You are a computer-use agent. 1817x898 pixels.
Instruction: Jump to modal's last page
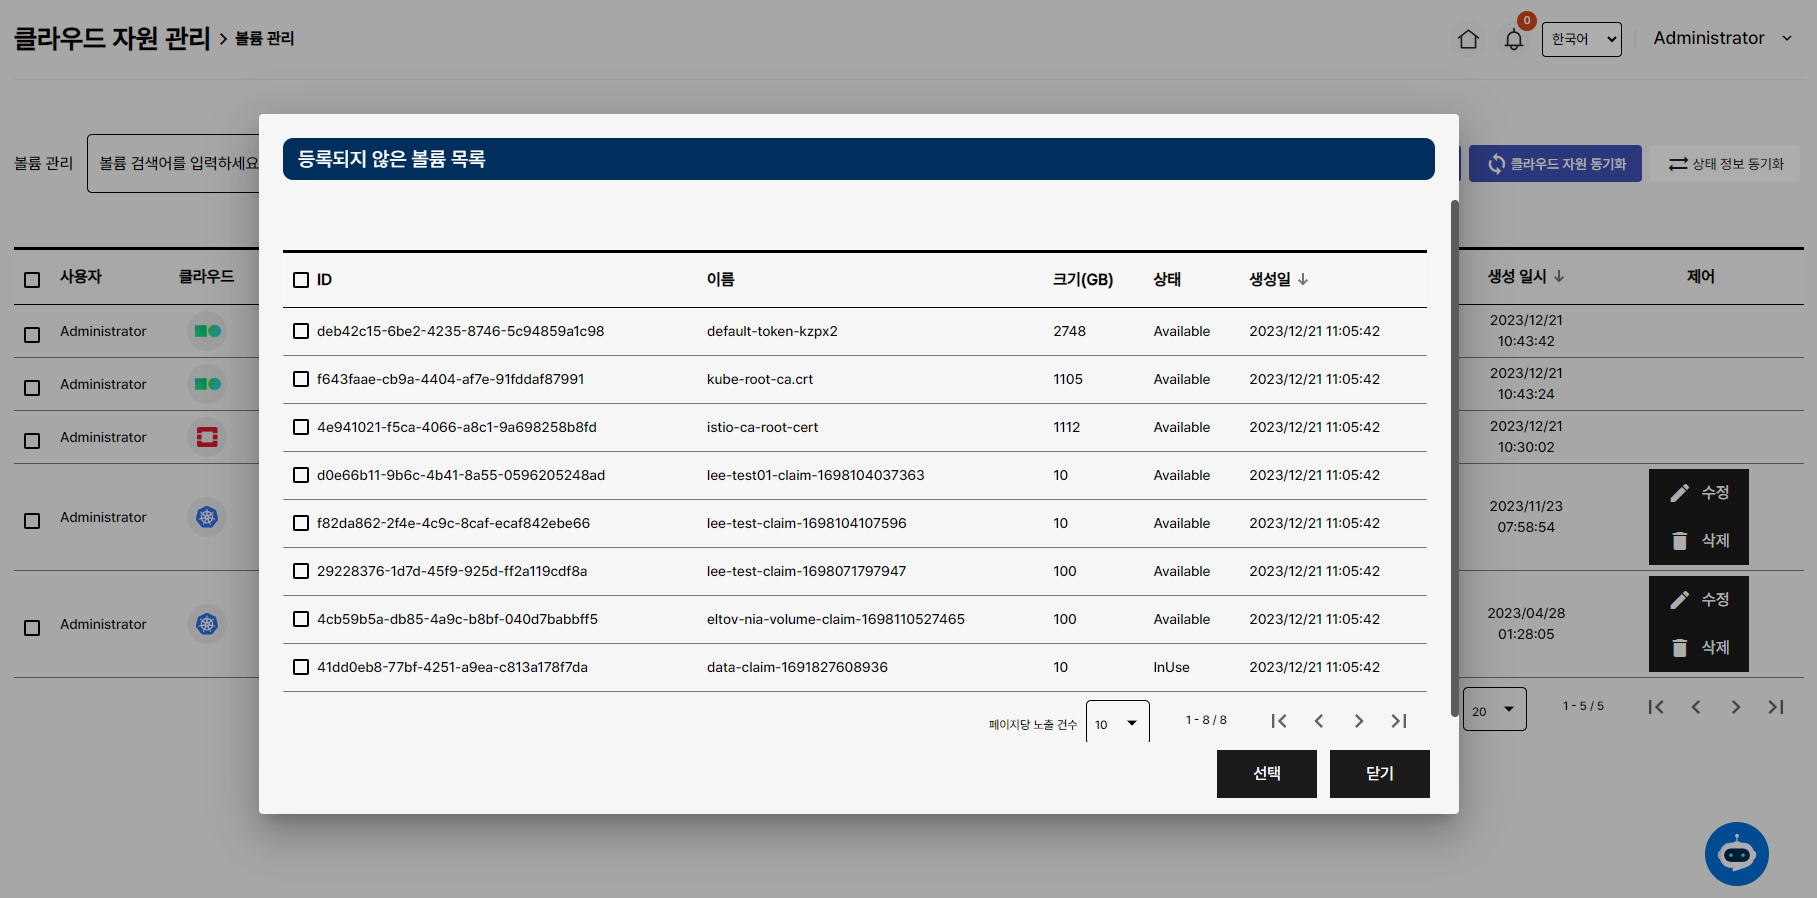1399,721
